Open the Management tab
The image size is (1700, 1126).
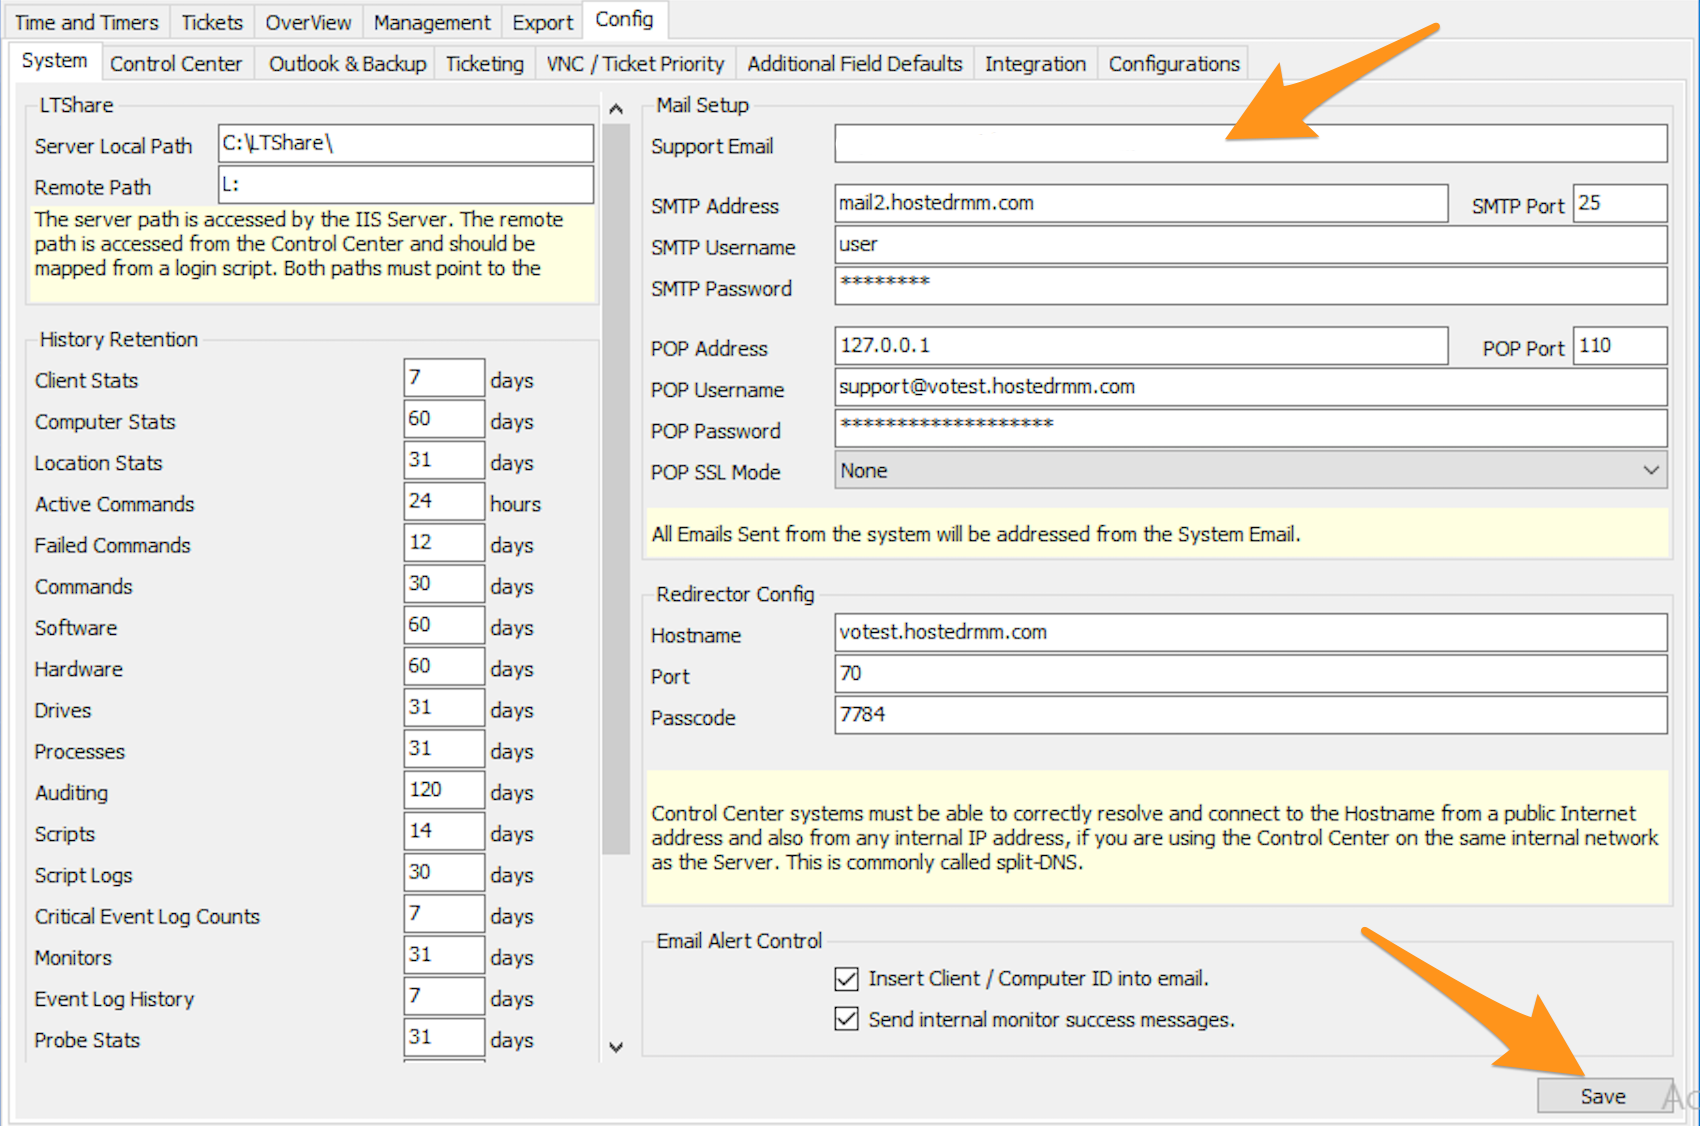[431, 21]
